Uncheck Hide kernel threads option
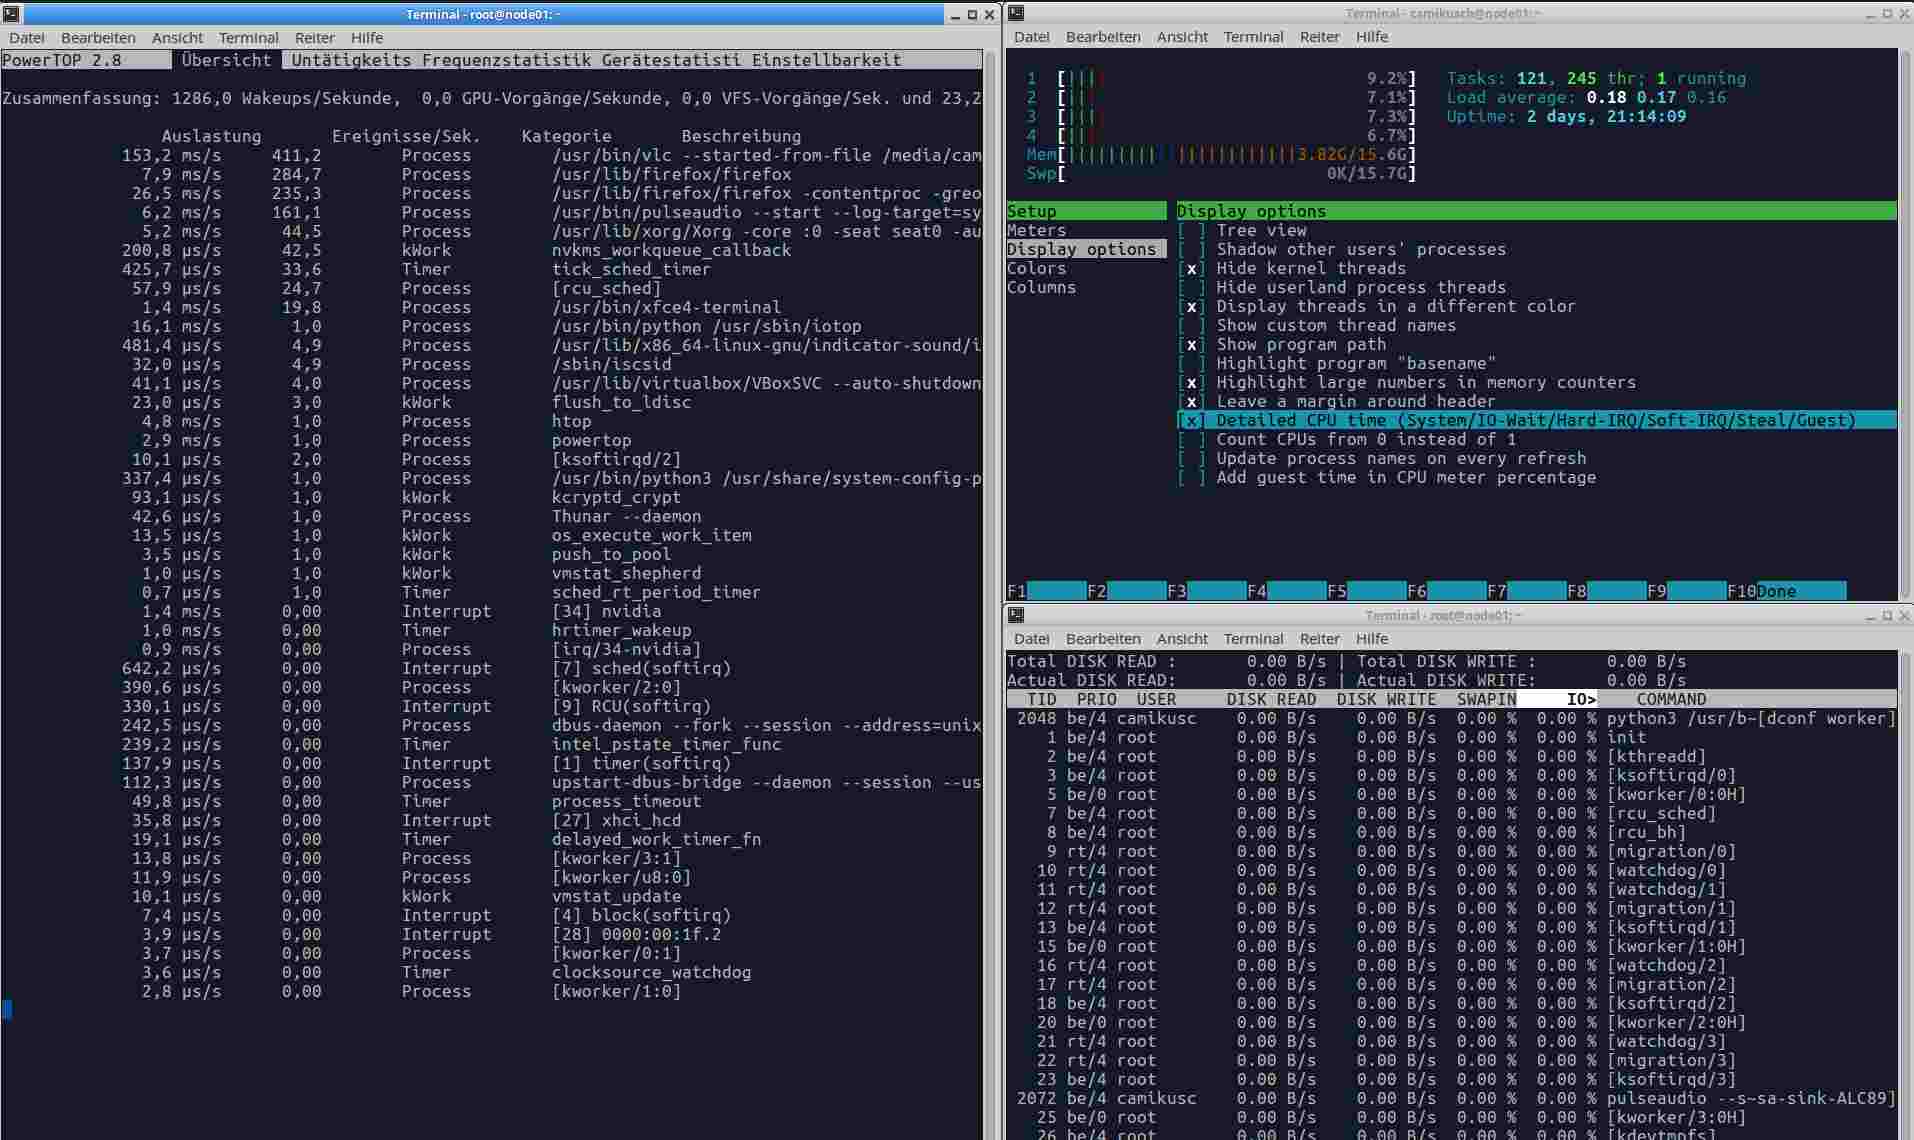Screen dimensions: 1914x1140 pos(1191,268)
